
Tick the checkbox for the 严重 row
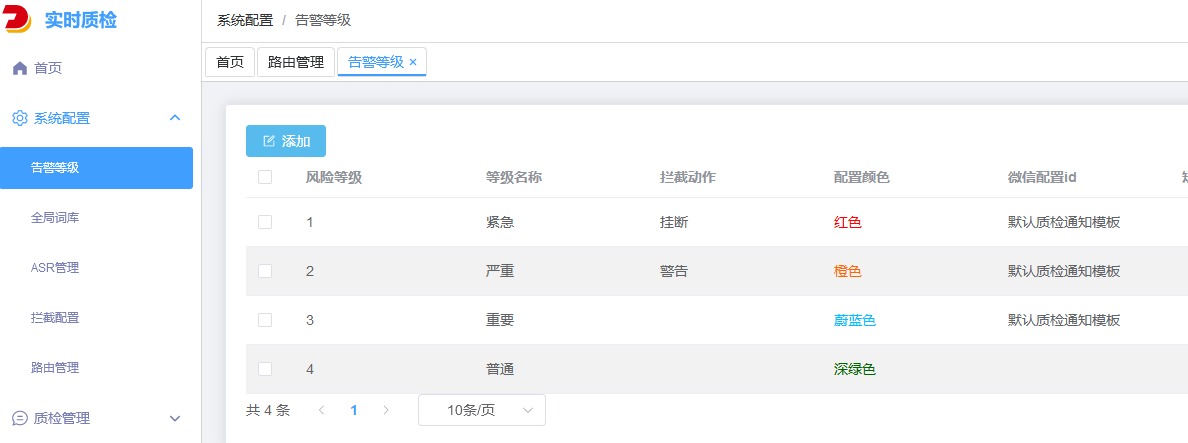coord(265,271)
